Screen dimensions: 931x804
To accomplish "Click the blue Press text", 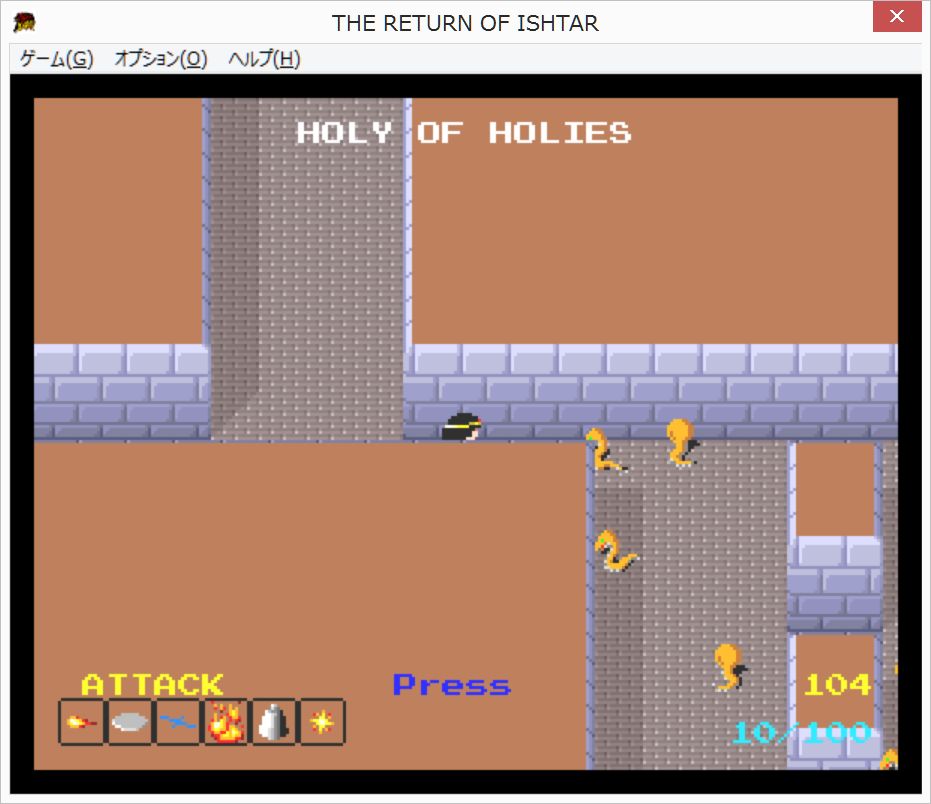I will pyautogui.click(x=451, y=685).
